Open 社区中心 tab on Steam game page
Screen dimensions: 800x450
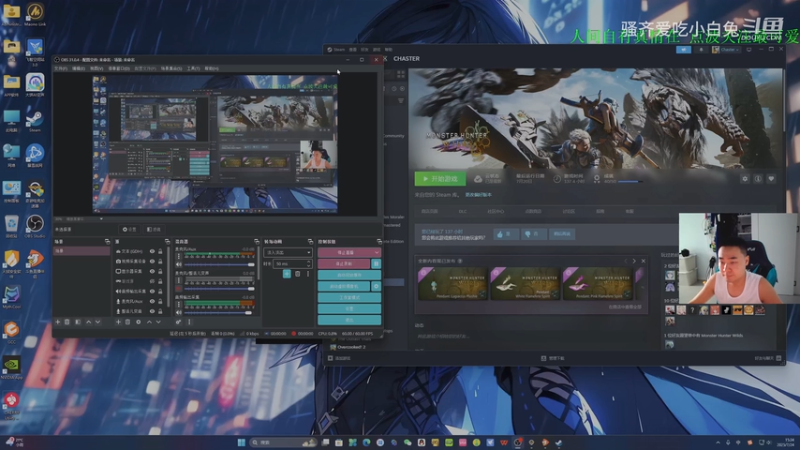tap(495, 211)
